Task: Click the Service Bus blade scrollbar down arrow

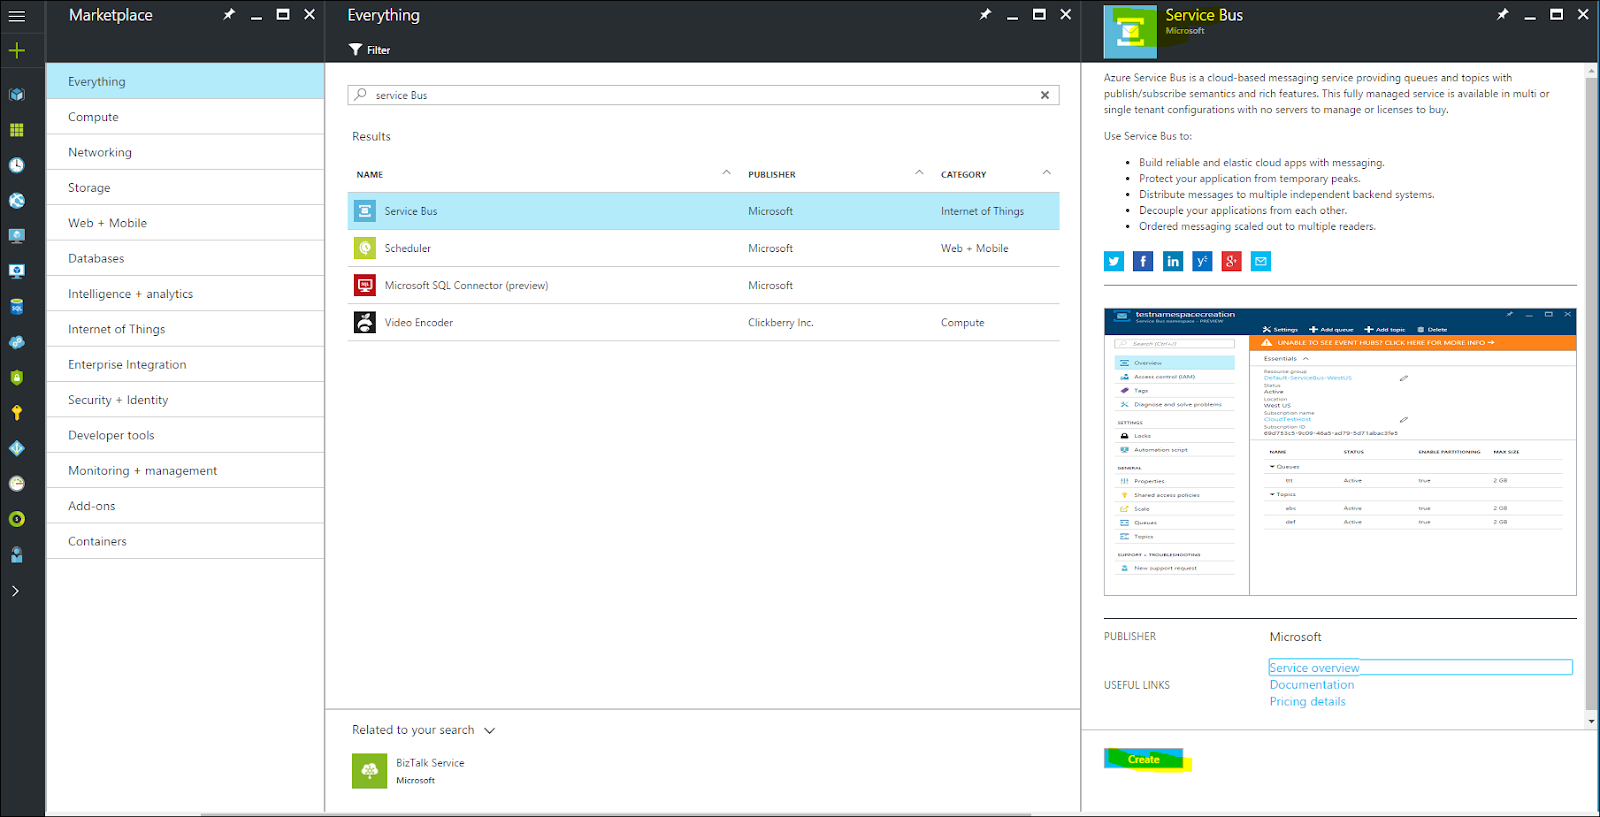Action: (x=1591, y=721)
